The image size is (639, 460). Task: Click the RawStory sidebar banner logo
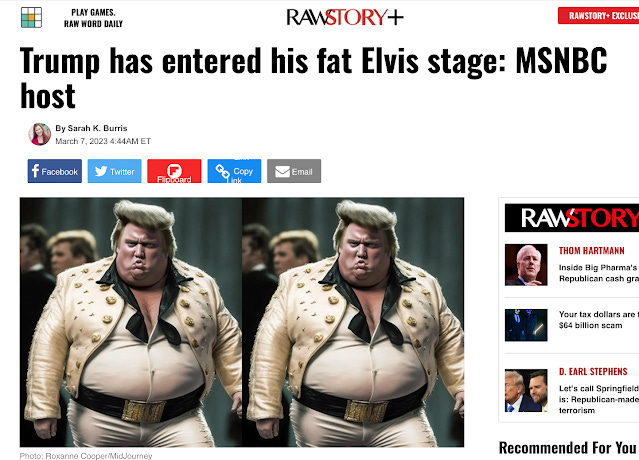coord(572,218)
